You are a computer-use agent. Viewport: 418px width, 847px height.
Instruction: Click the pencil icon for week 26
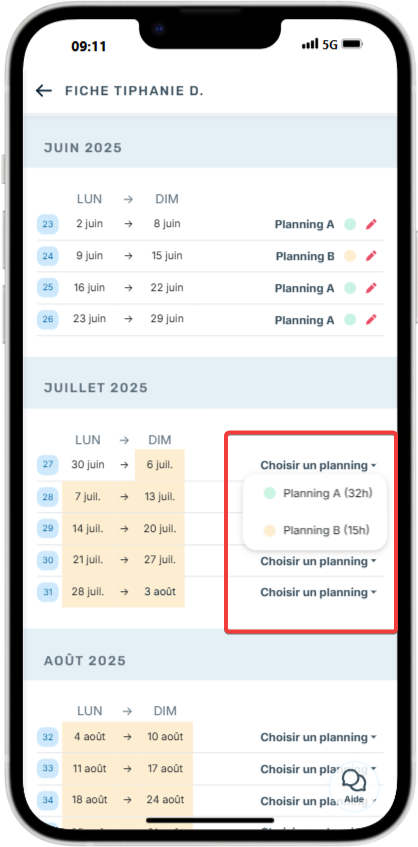370,320
